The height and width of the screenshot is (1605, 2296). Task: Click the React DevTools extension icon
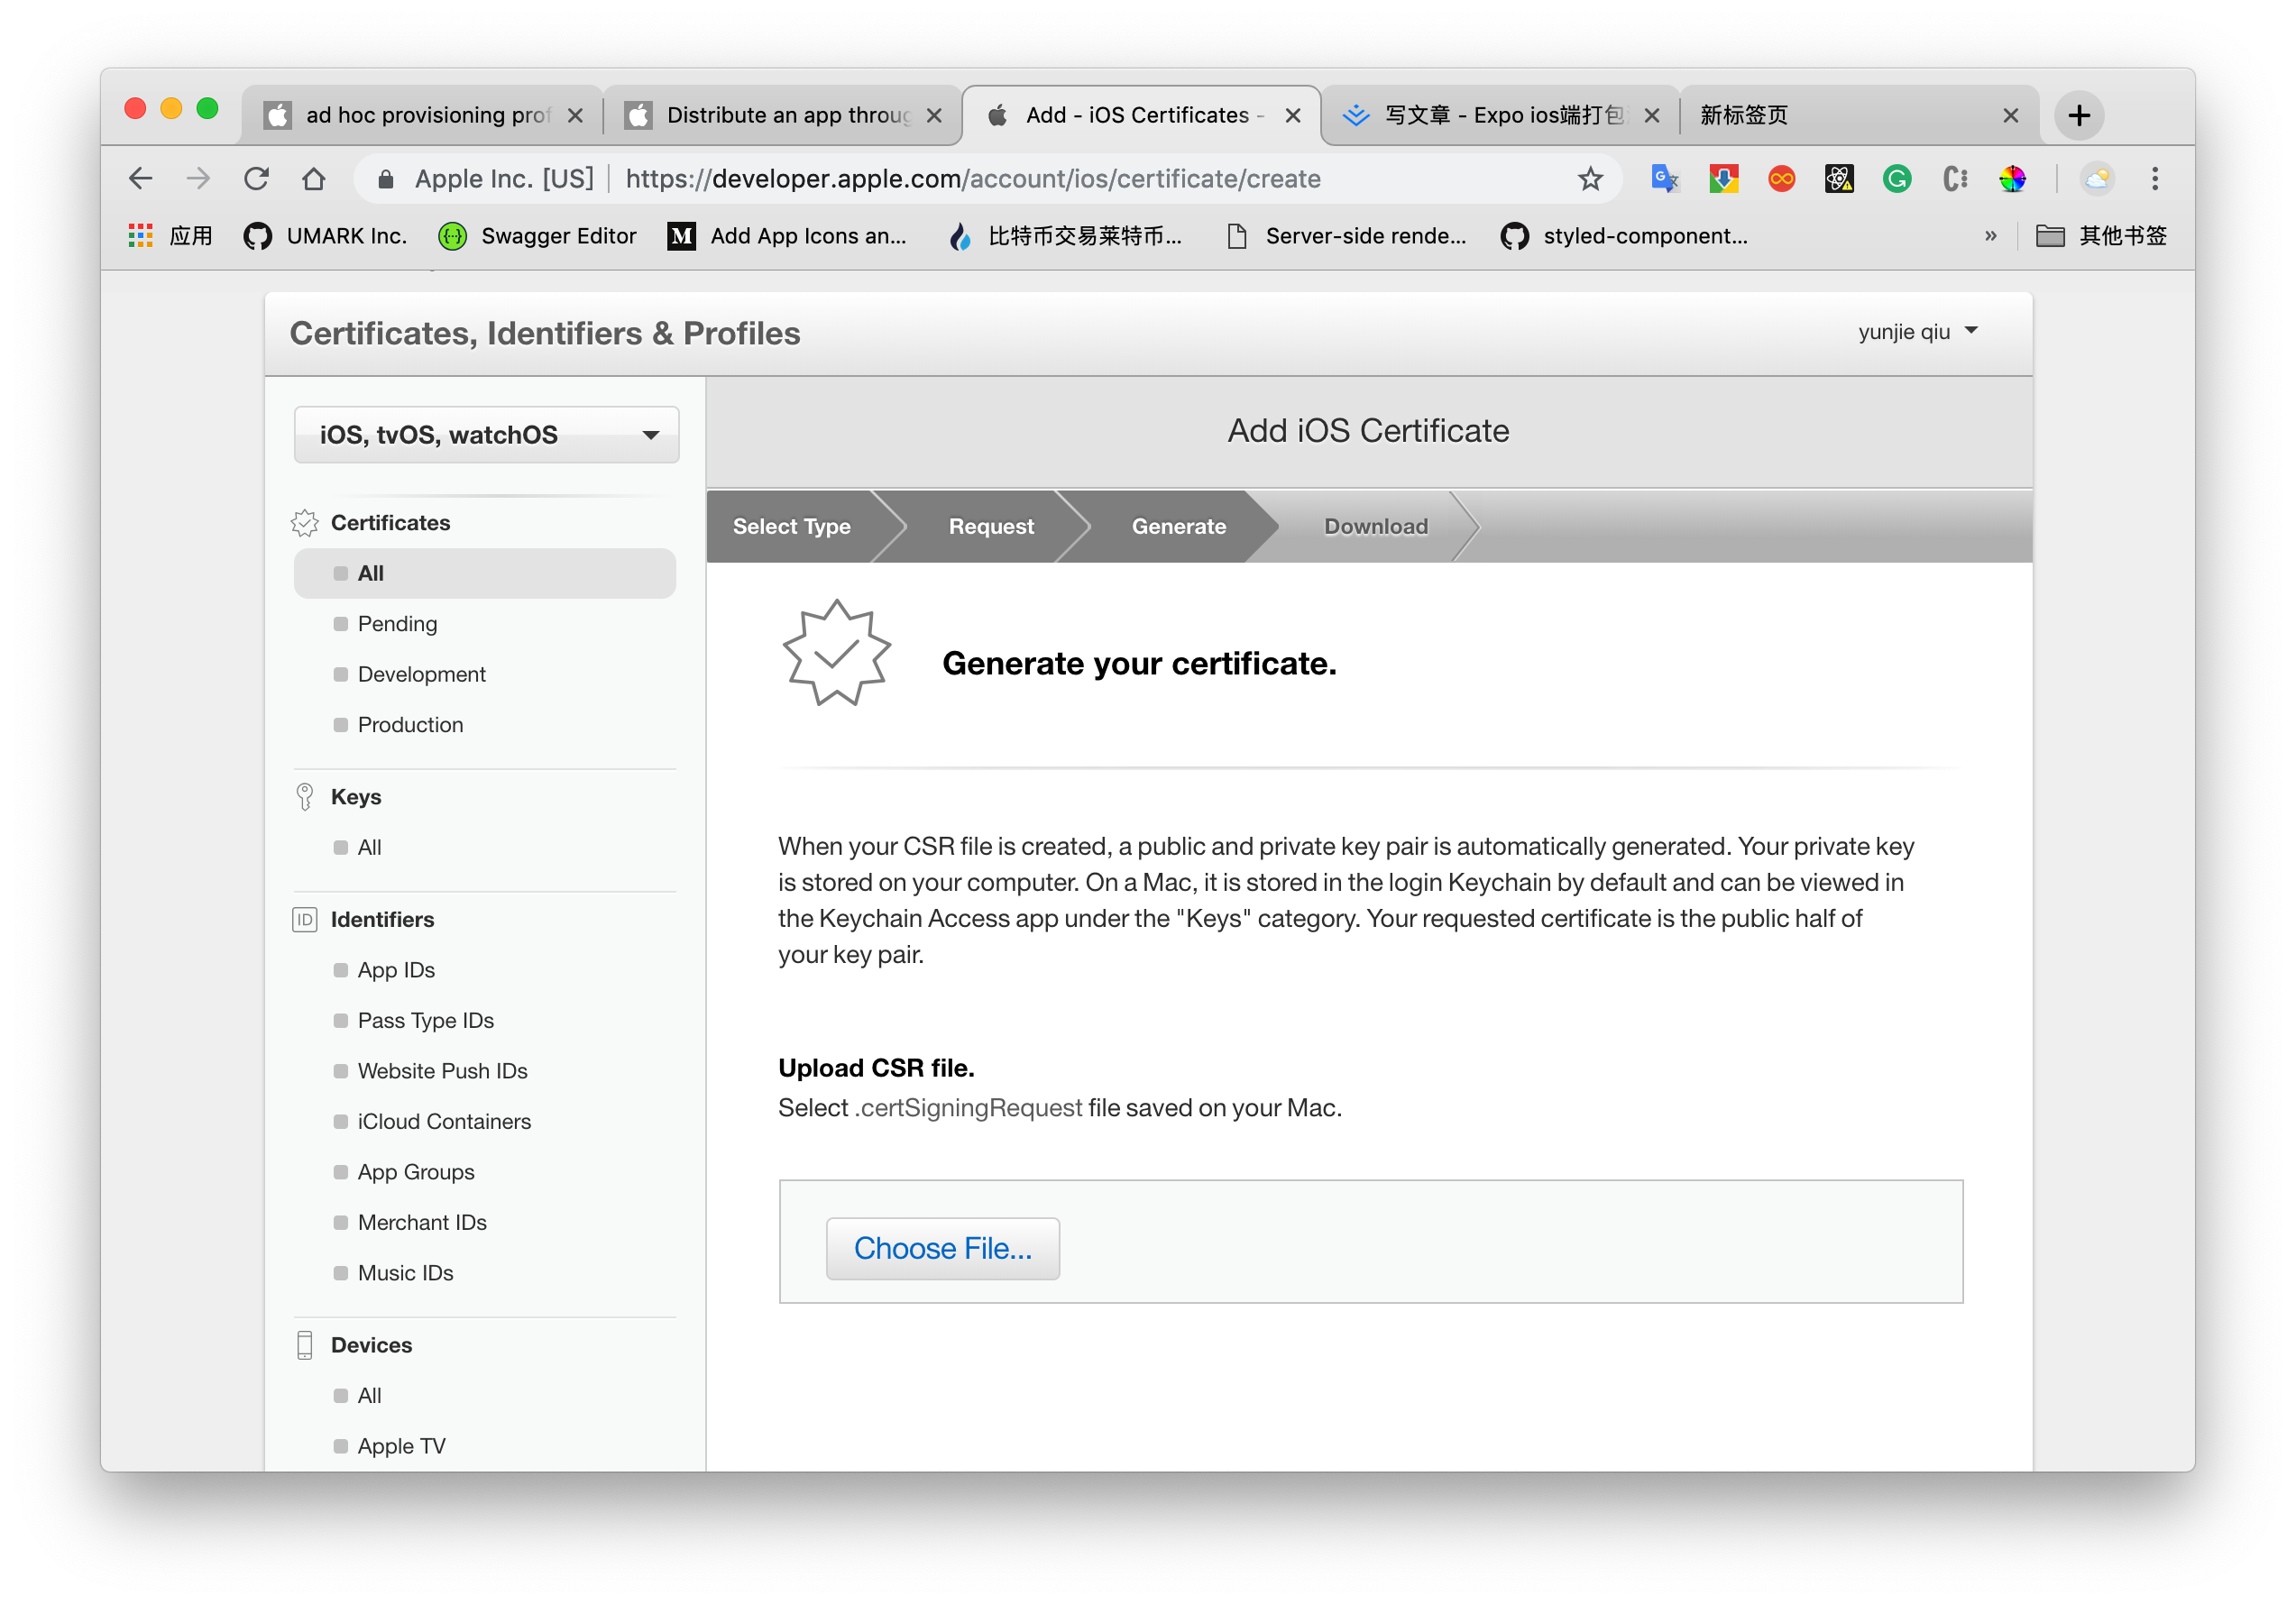1839,179
